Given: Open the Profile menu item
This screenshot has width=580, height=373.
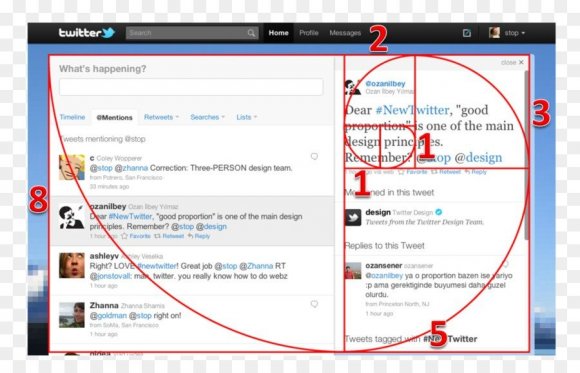Looking at the screenshot, I should (309, 33).
